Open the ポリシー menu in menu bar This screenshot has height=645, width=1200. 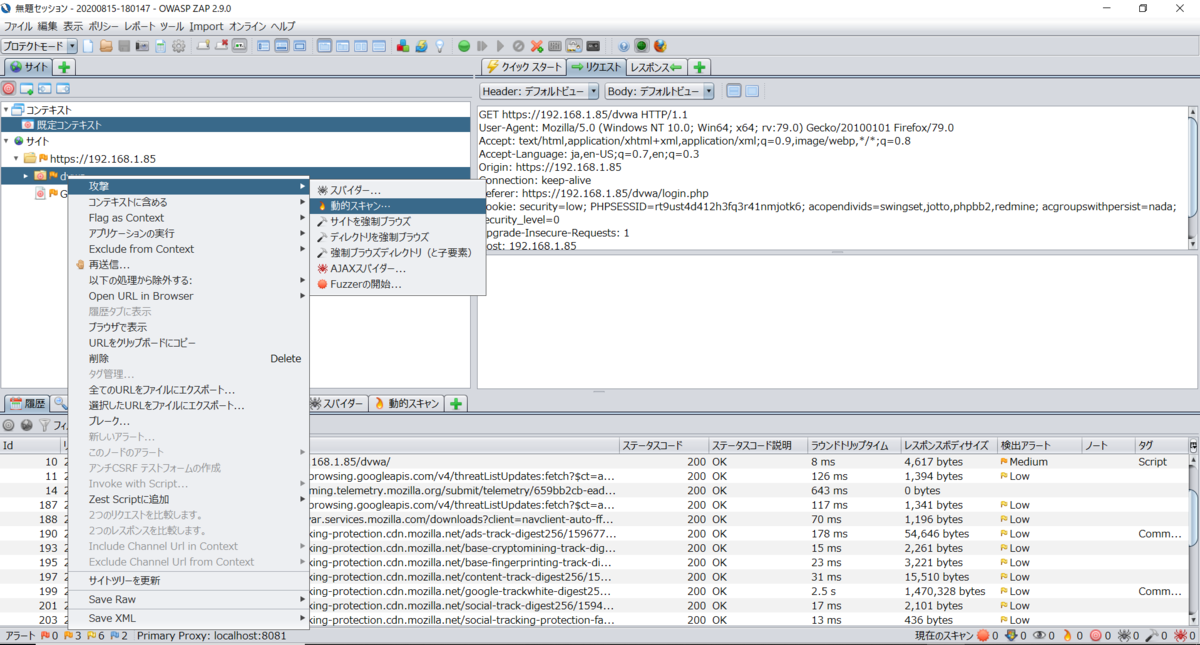pos(105,26)
